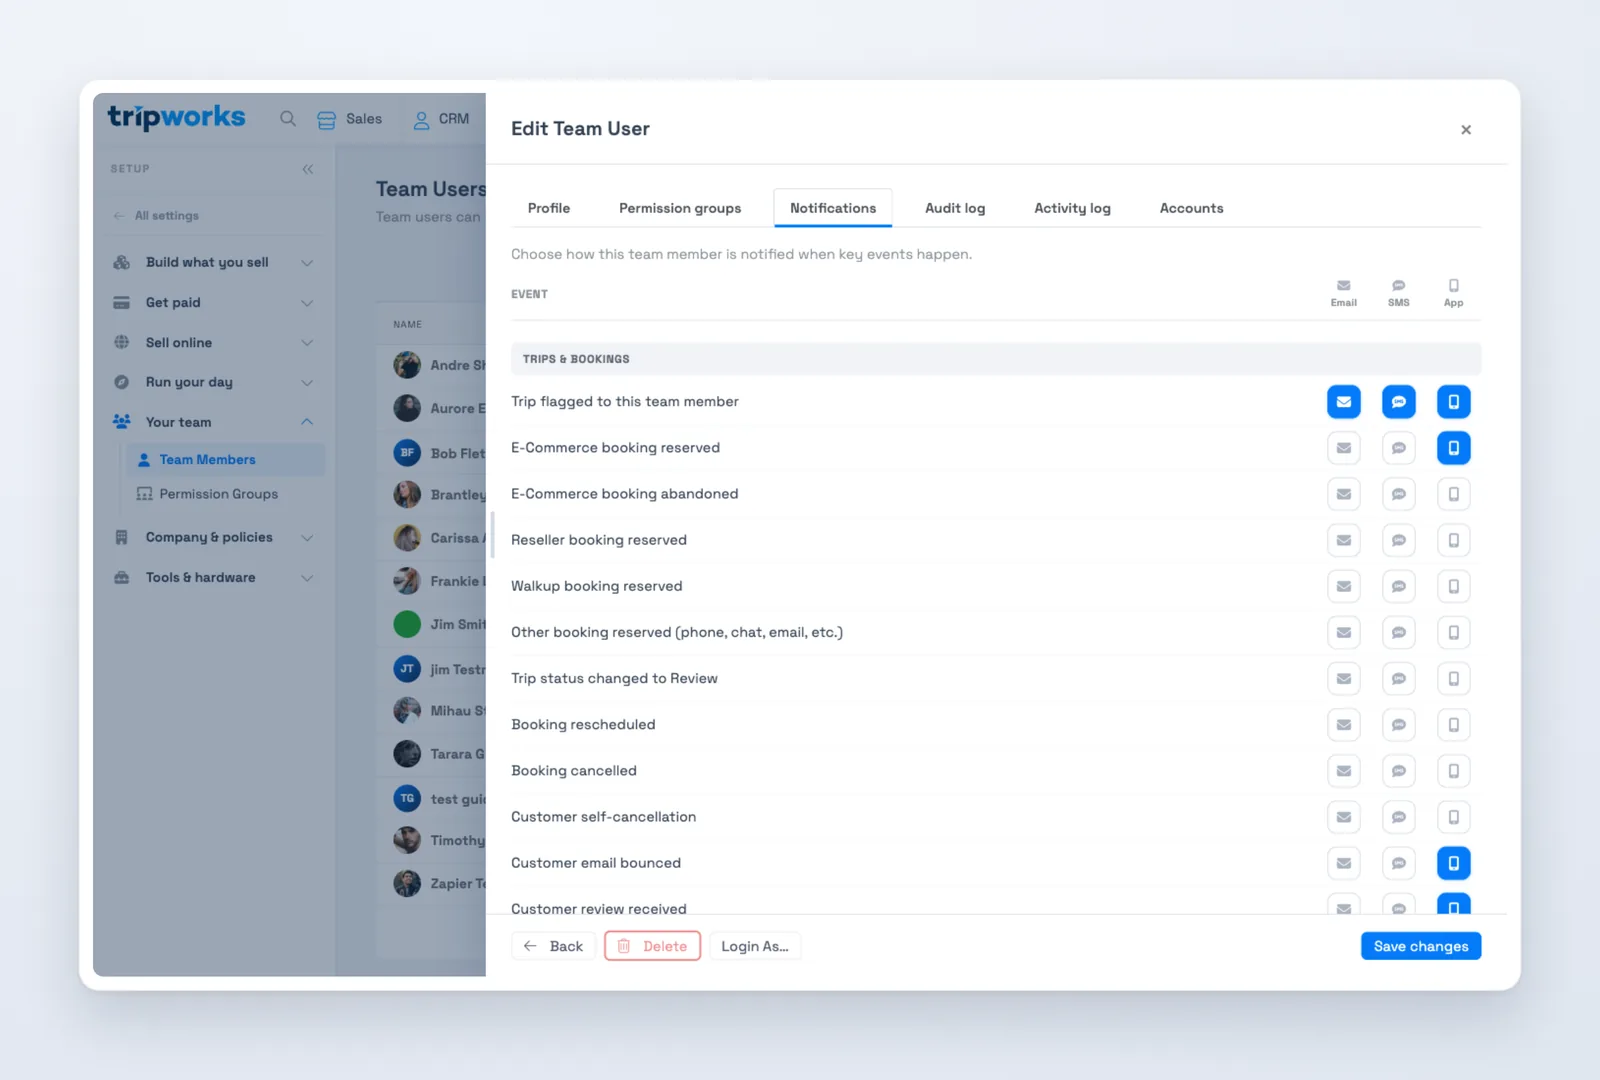Image resolution: width=1600 pixels, height=1080 pixels.
Task: Click the App column header icon
Action: (1454, 286)
